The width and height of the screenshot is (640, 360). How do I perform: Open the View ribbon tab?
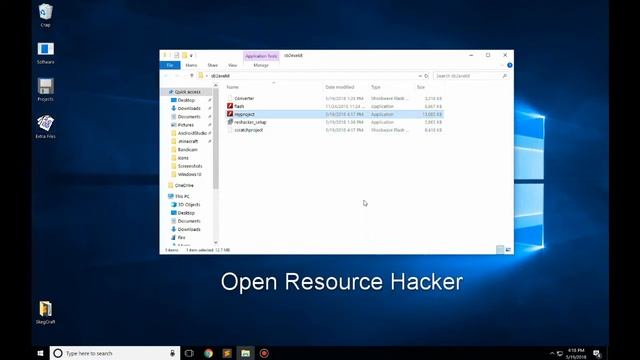click(232, 65)
